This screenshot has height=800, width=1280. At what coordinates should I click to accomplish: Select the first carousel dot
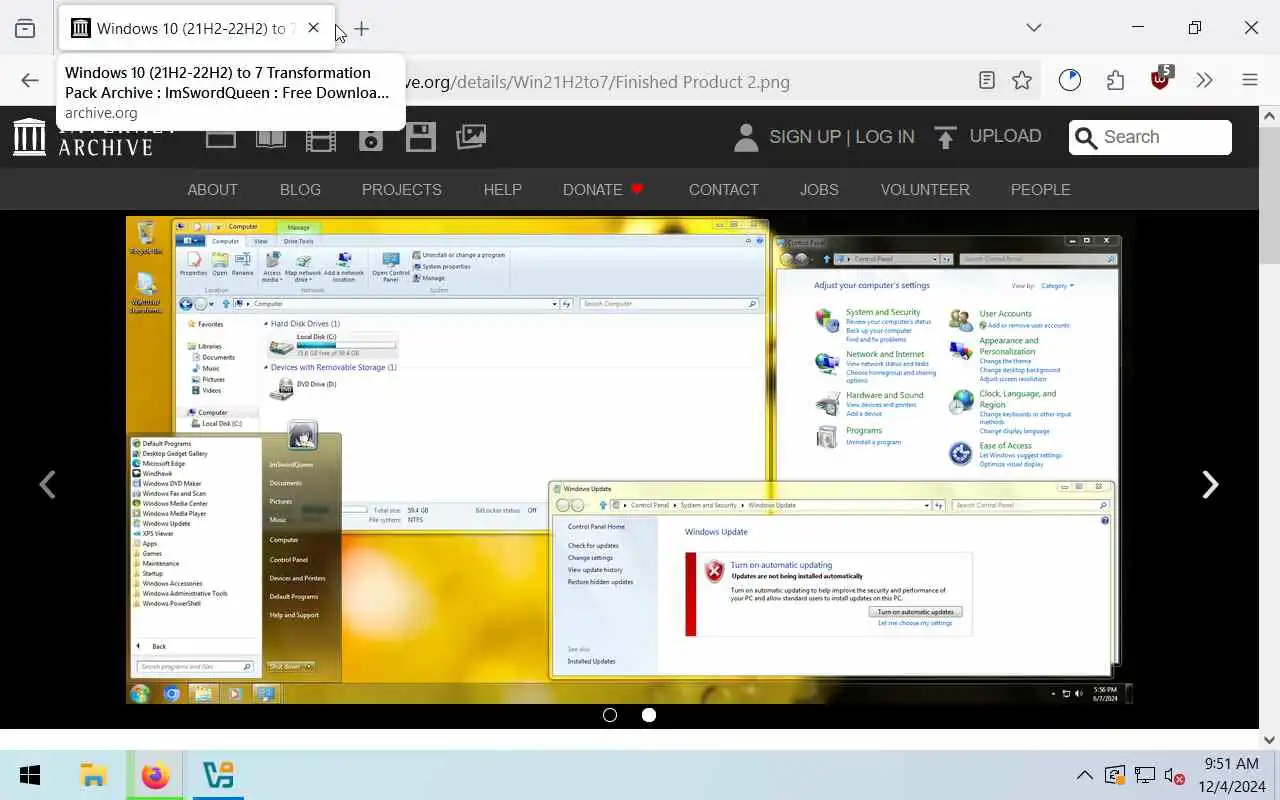pyautogui.click(x=610, y=715)
